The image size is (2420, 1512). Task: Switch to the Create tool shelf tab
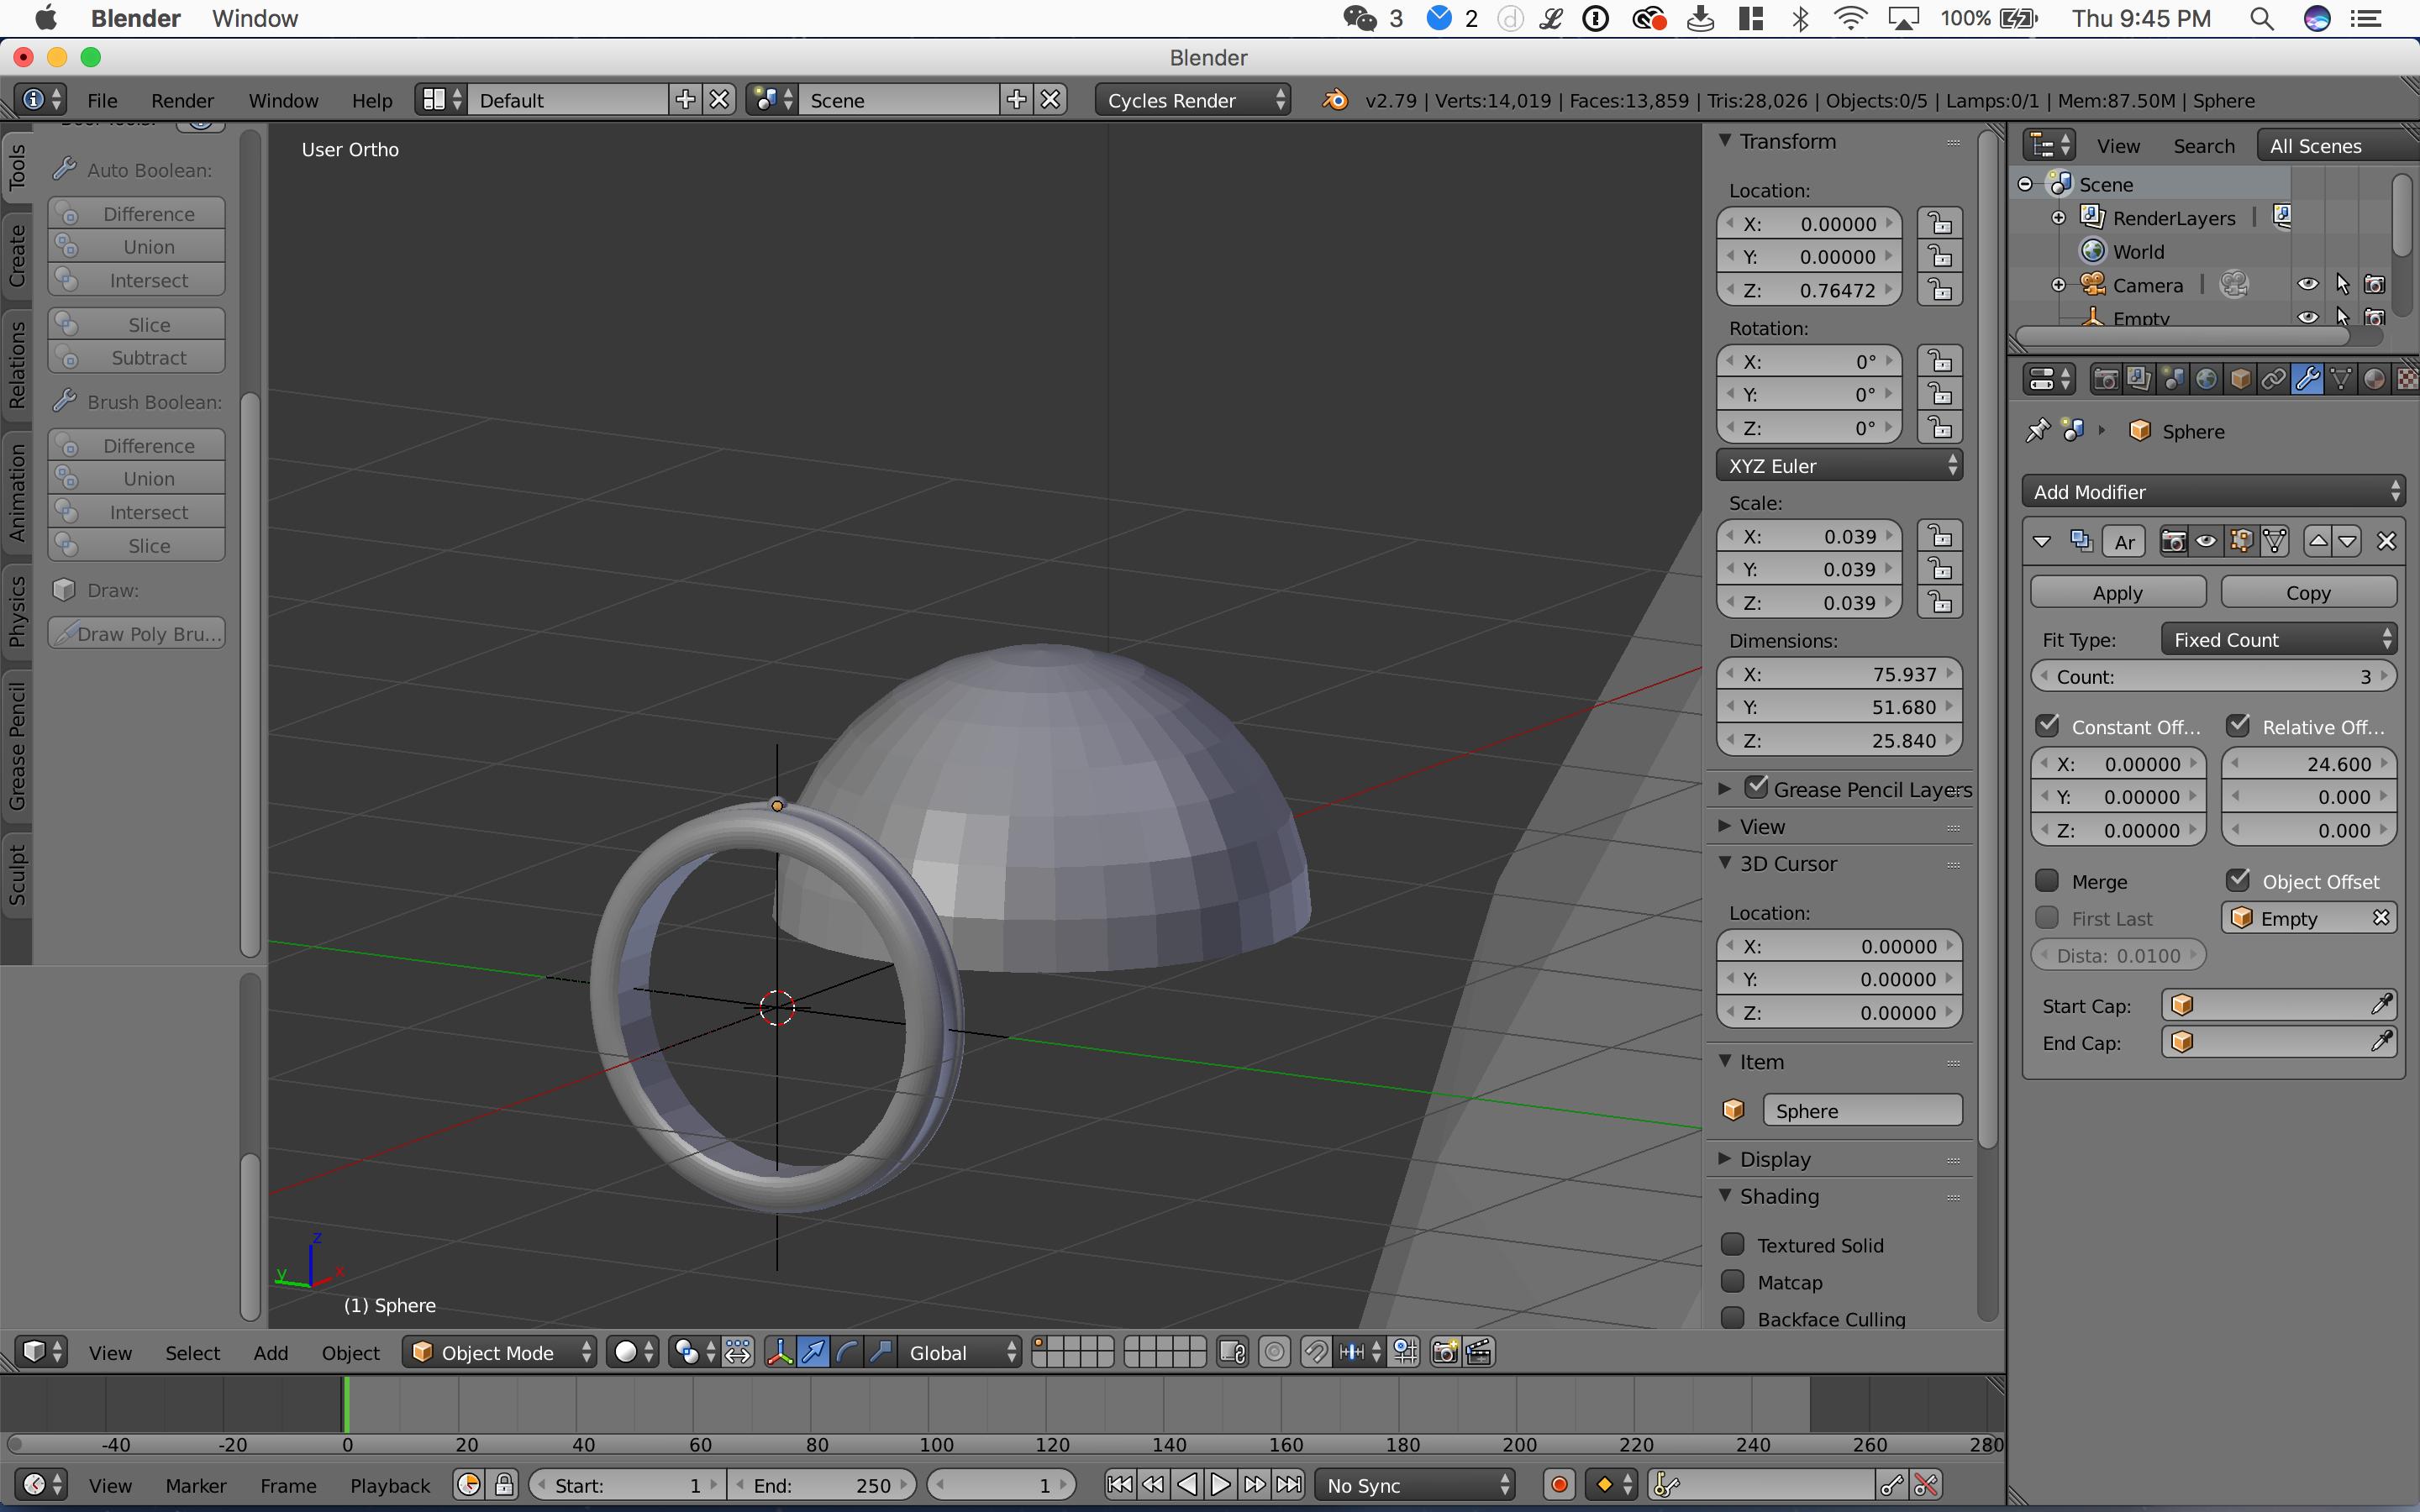[17, 255]
